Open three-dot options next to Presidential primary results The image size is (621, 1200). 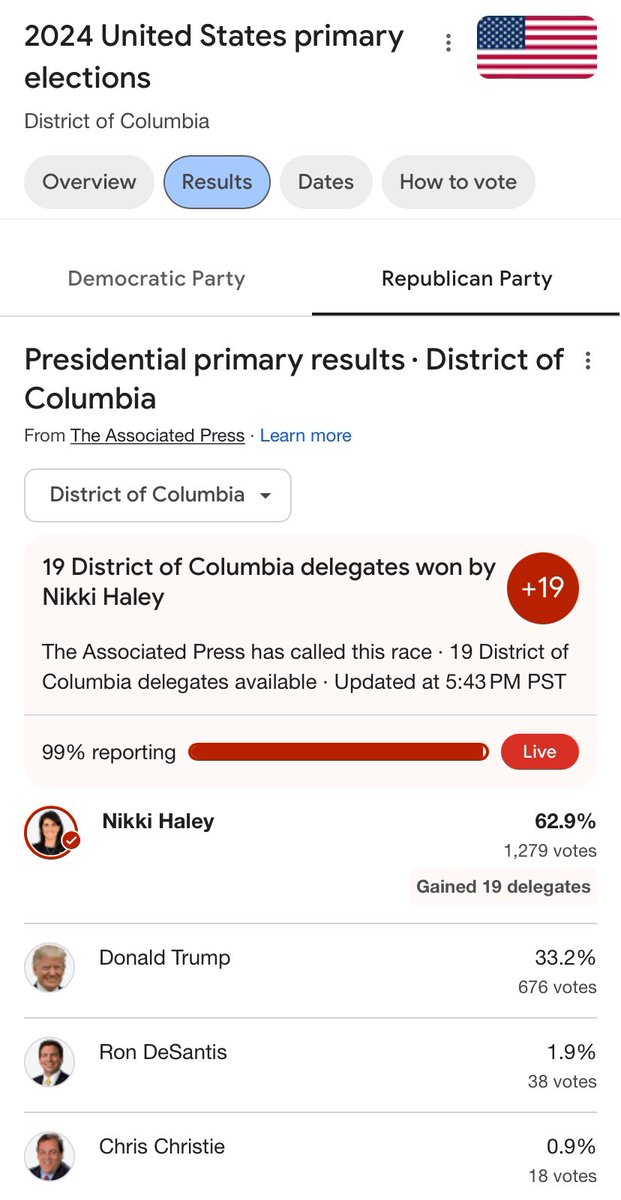tap(588, 360)
